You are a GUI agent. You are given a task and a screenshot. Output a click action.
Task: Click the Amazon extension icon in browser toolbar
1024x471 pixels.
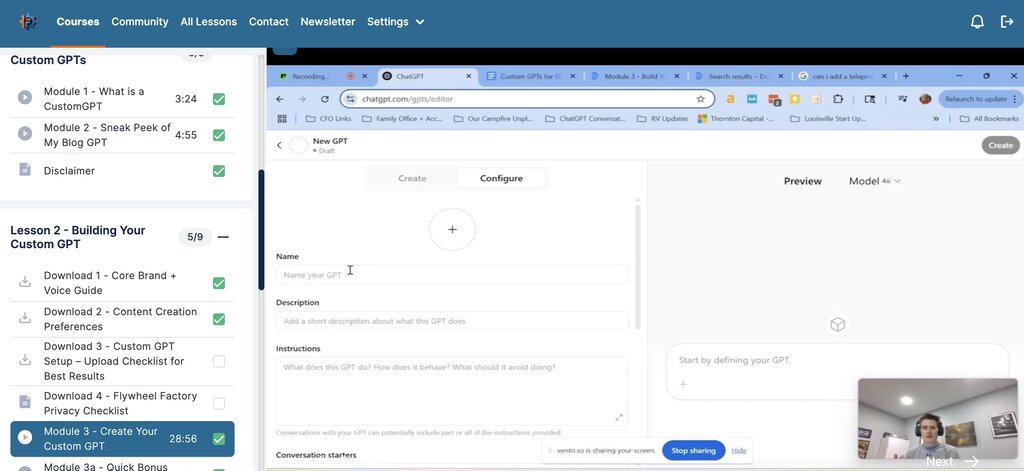click(x=730, y=99)
